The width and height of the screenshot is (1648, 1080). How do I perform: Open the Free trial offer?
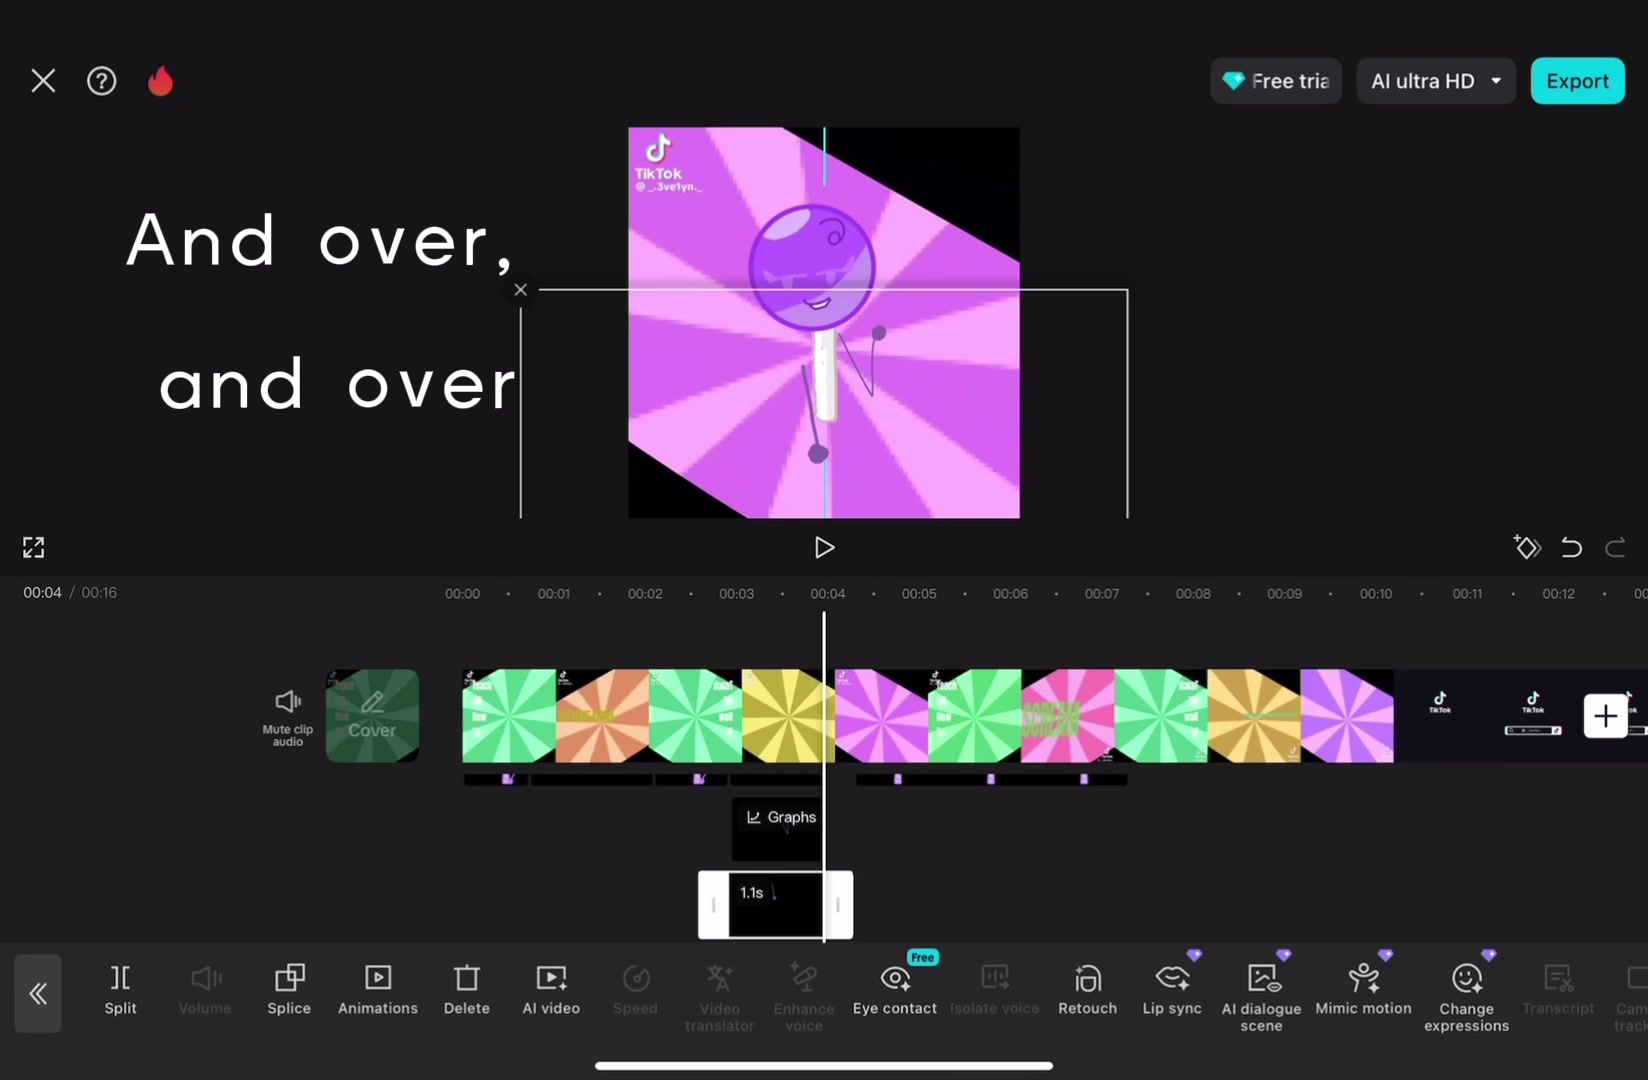[x=1276, y=81]
